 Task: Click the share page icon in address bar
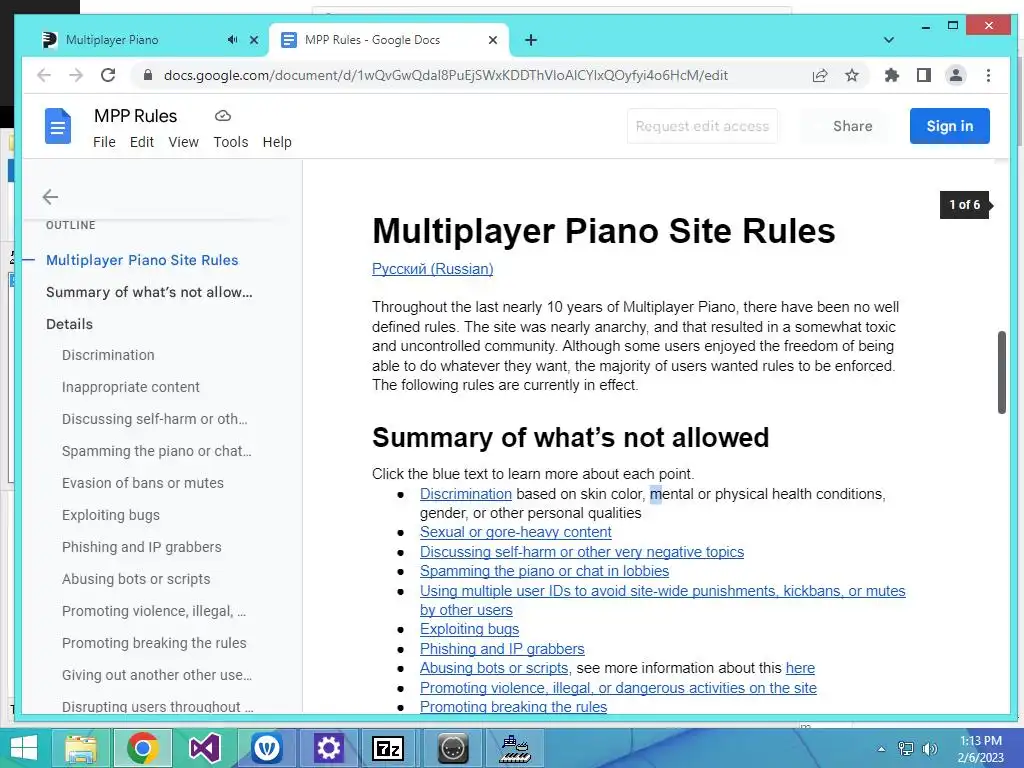coord(820,75)
